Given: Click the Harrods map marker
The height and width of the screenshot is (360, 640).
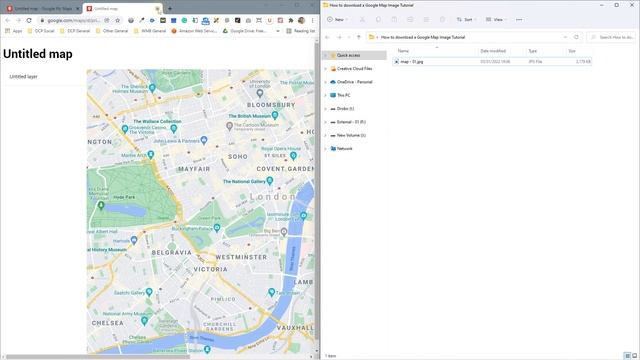Looking at the screenshot, I should click(134, 240).
